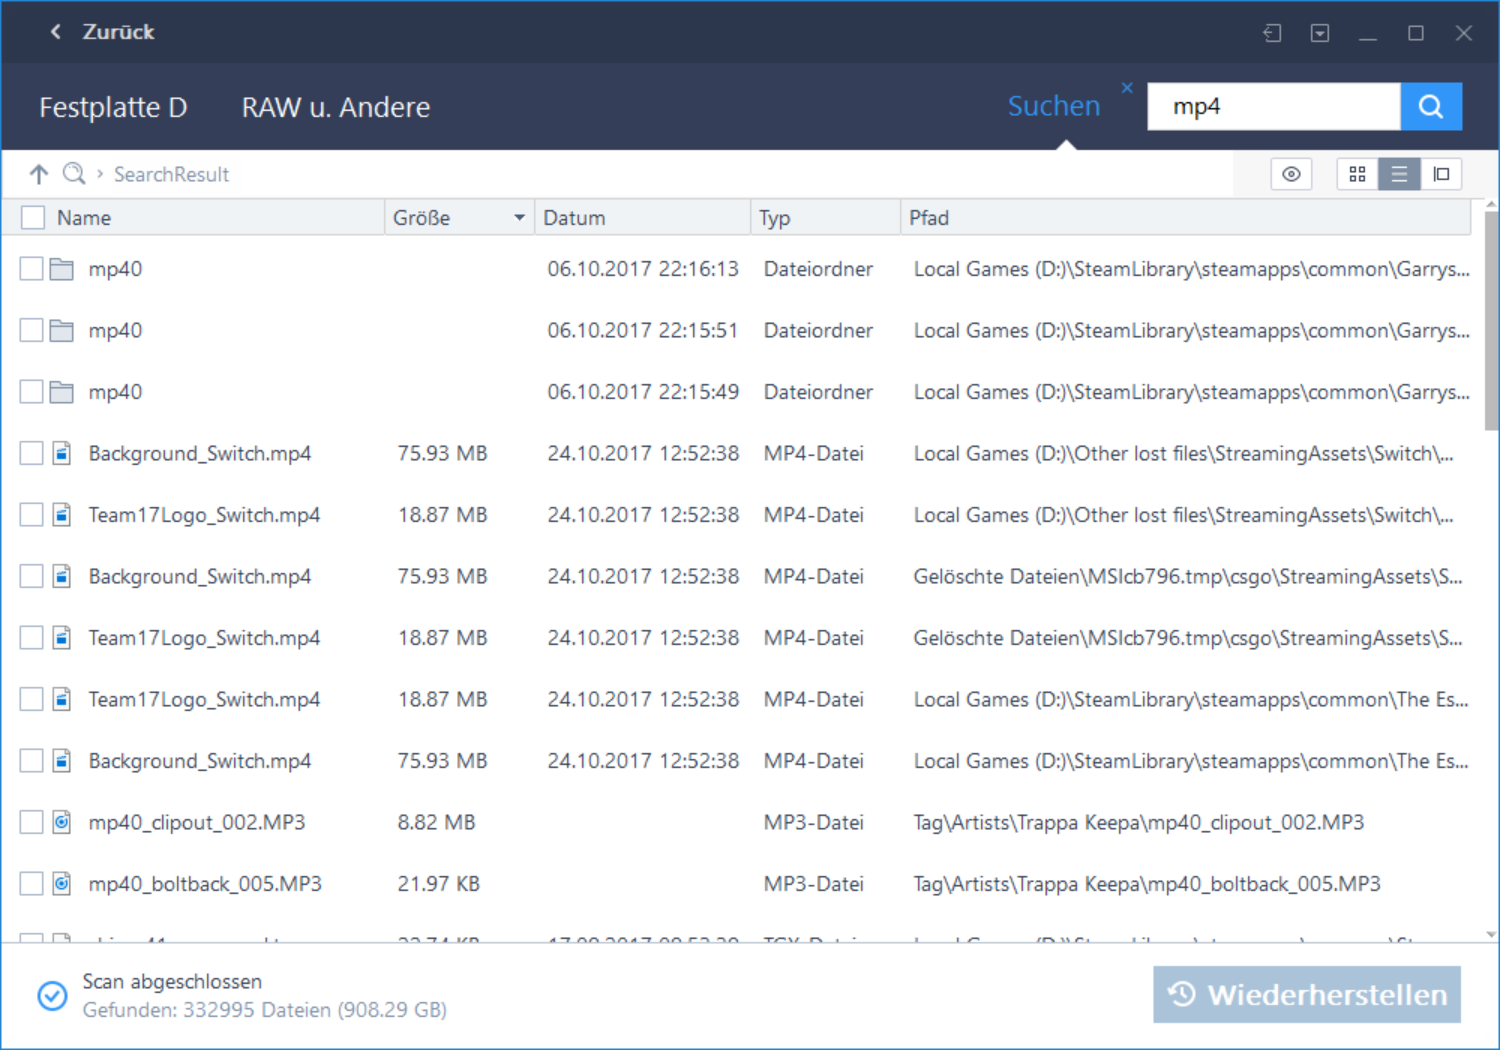Image resolution: width=1500 pixels, height=1050 pixels.
Task: Click file icon of mp40_boltback_005.MP3
Action: (62, 884)
